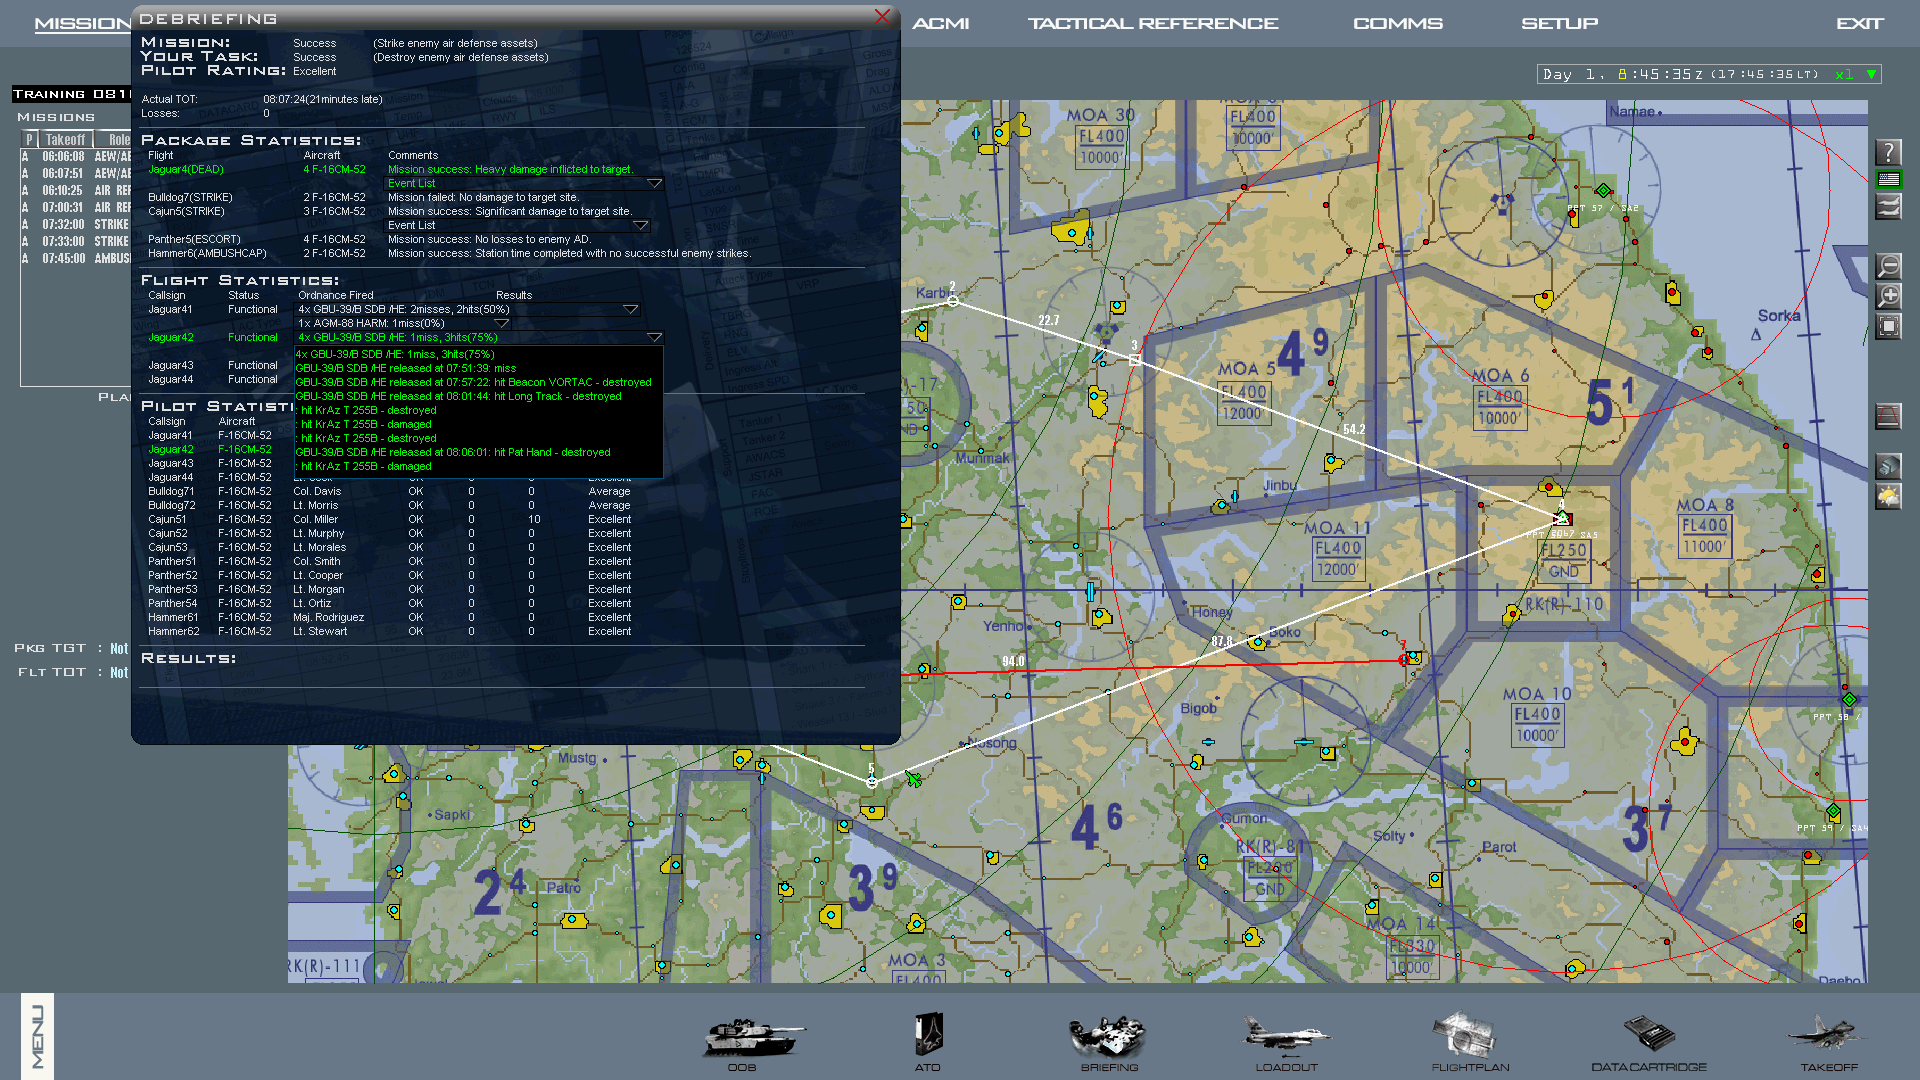The image size is (1920, 1080).
Task: Click the P column header in missions list
Action: point(29,140)
